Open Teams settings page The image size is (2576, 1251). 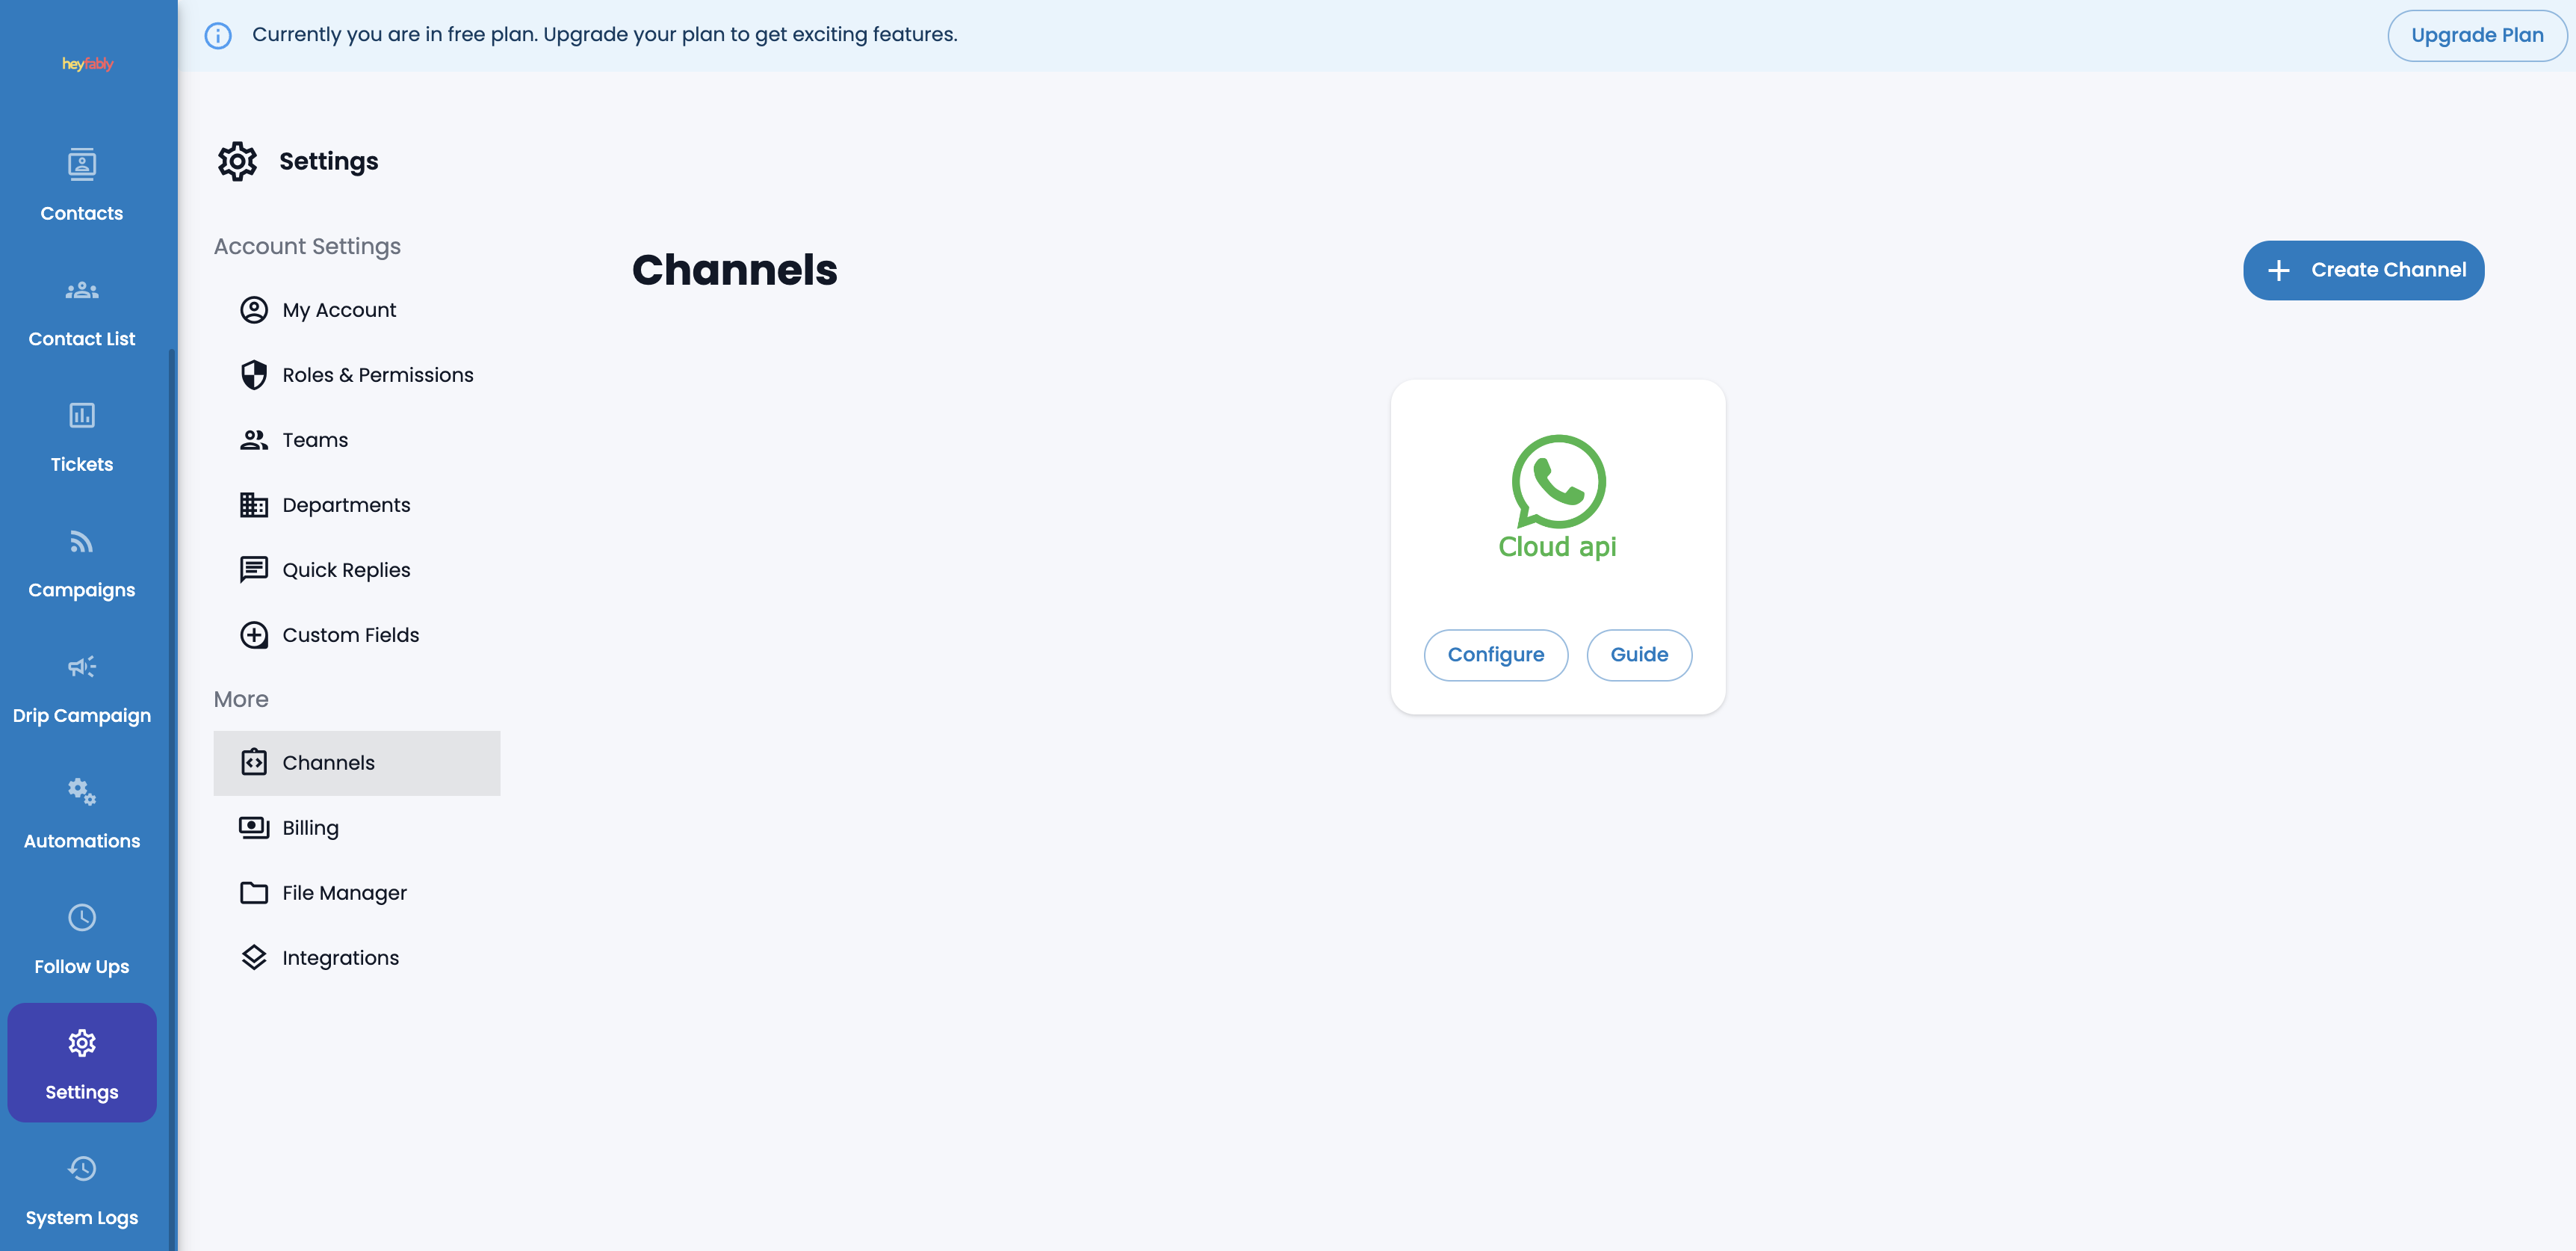tap(314, 440)
